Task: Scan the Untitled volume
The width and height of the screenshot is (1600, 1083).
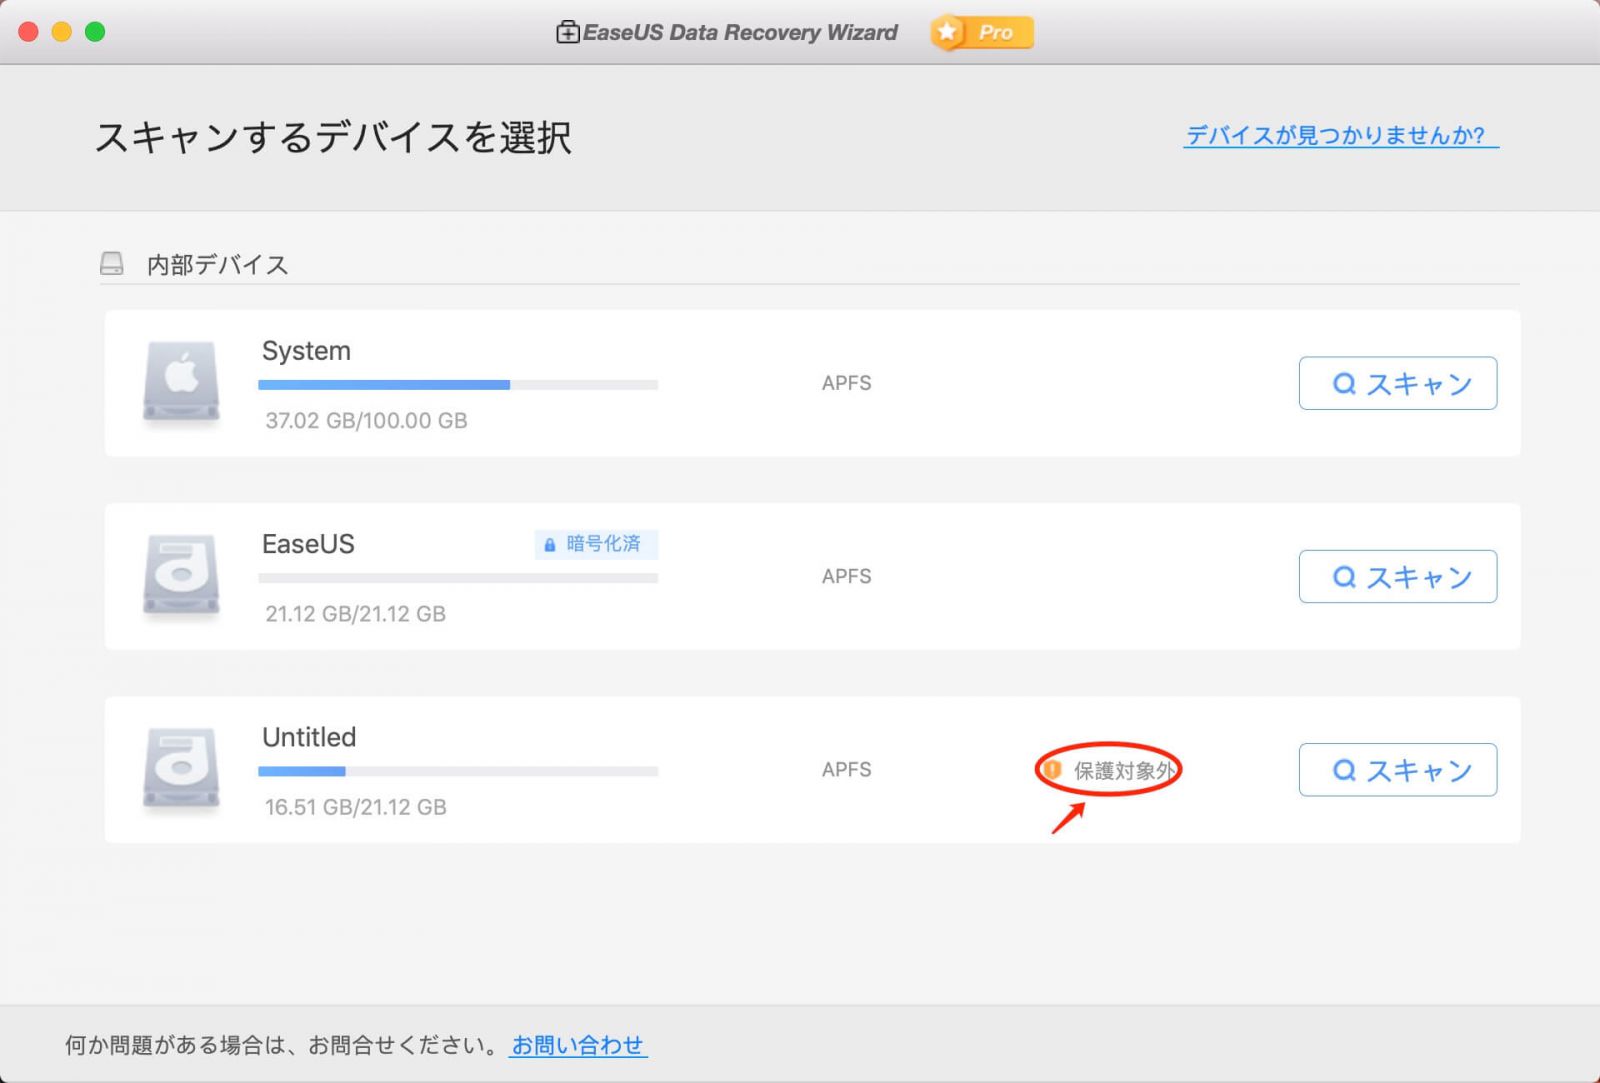Action: (x=1397, y=769)
